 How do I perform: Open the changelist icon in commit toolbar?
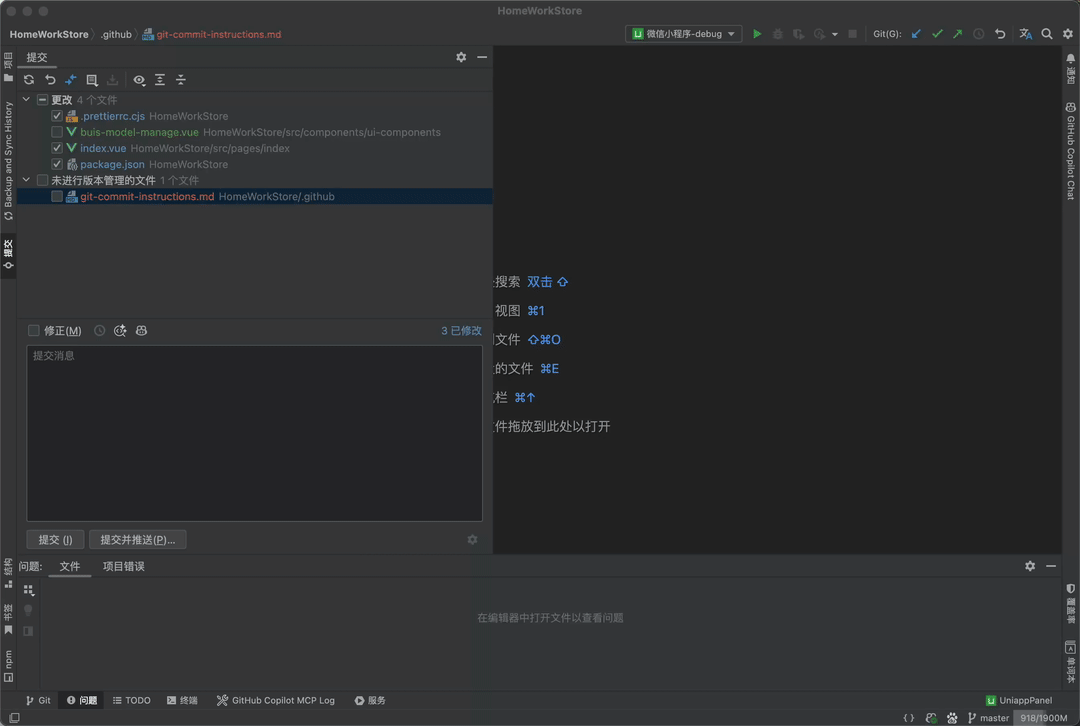[x=92, y=80]
